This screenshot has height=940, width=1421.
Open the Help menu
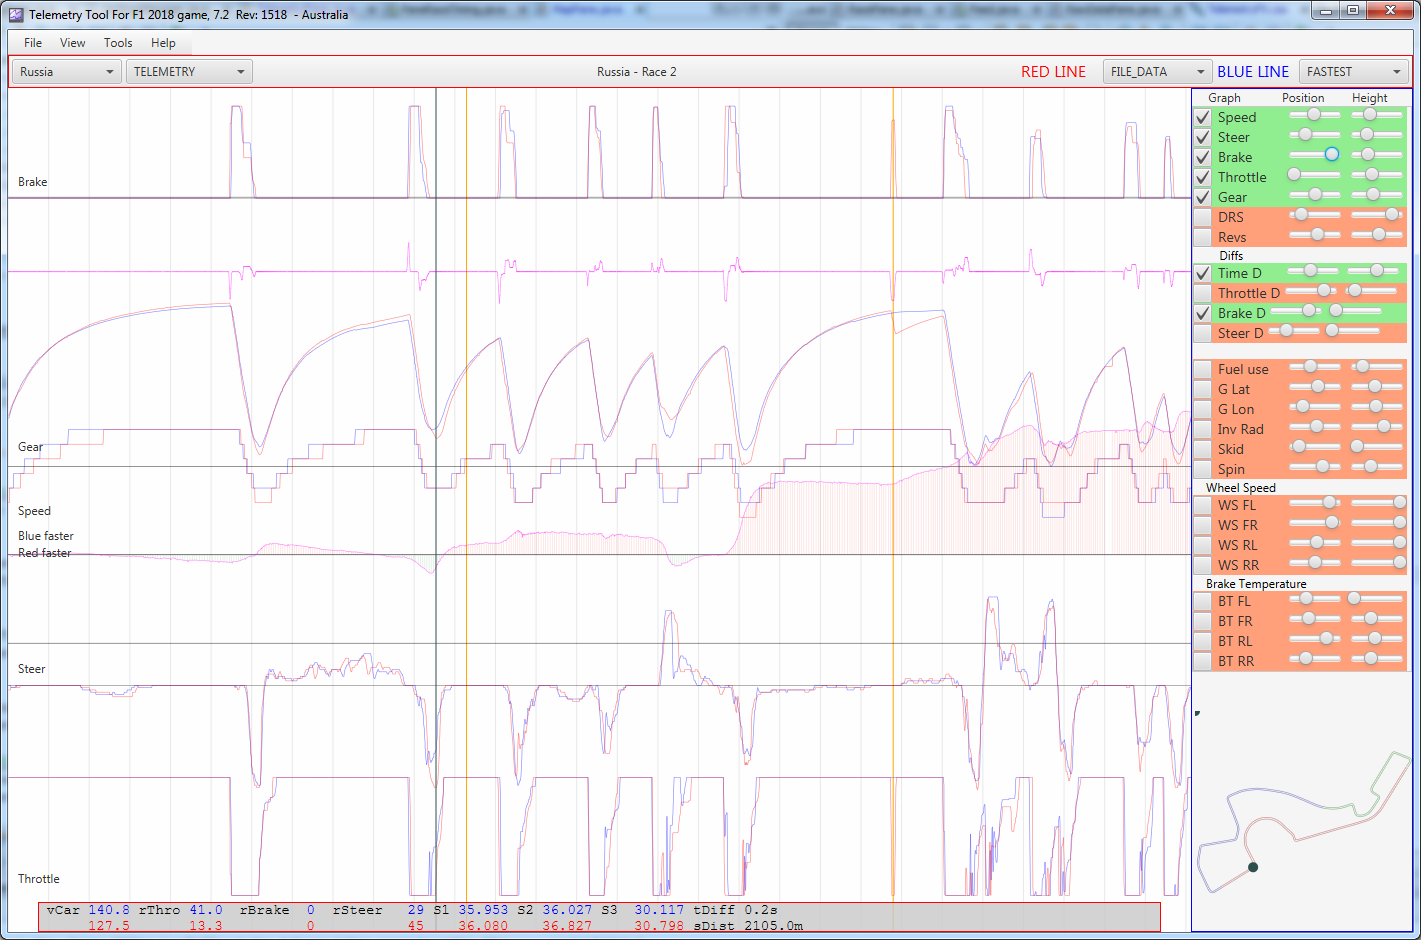[163, 43]
